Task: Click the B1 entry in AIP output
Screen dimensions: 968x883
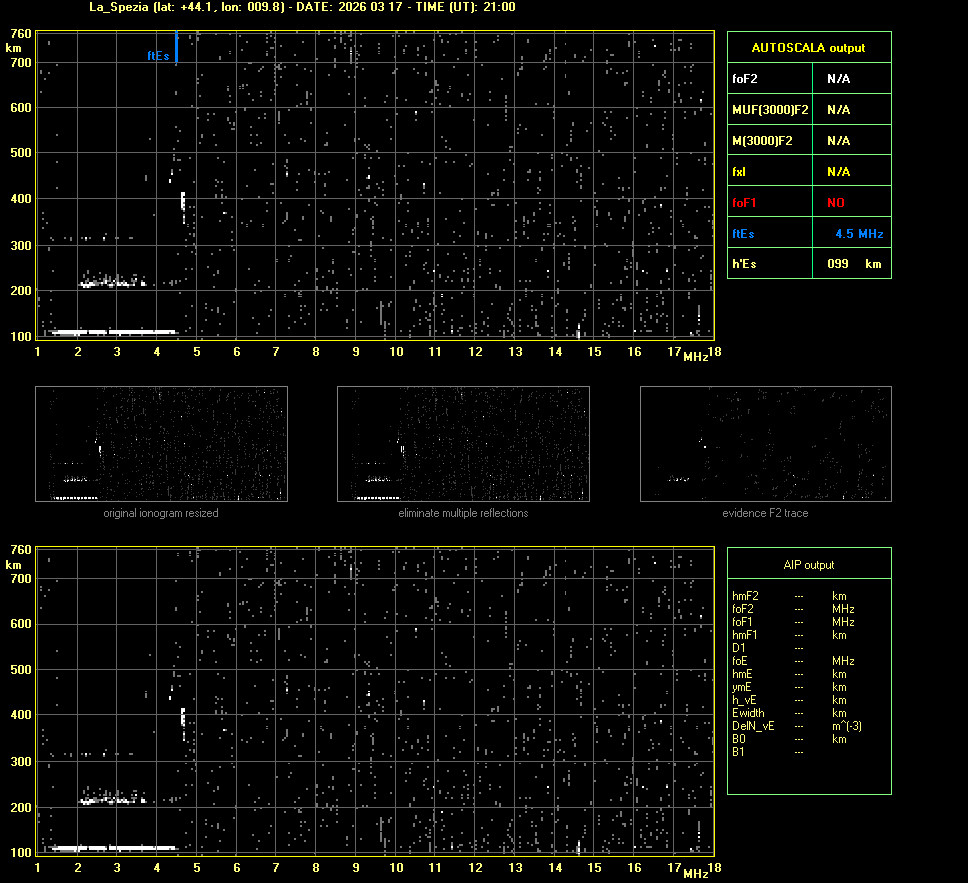Action: pyautogui.click(x=738, y=752)
